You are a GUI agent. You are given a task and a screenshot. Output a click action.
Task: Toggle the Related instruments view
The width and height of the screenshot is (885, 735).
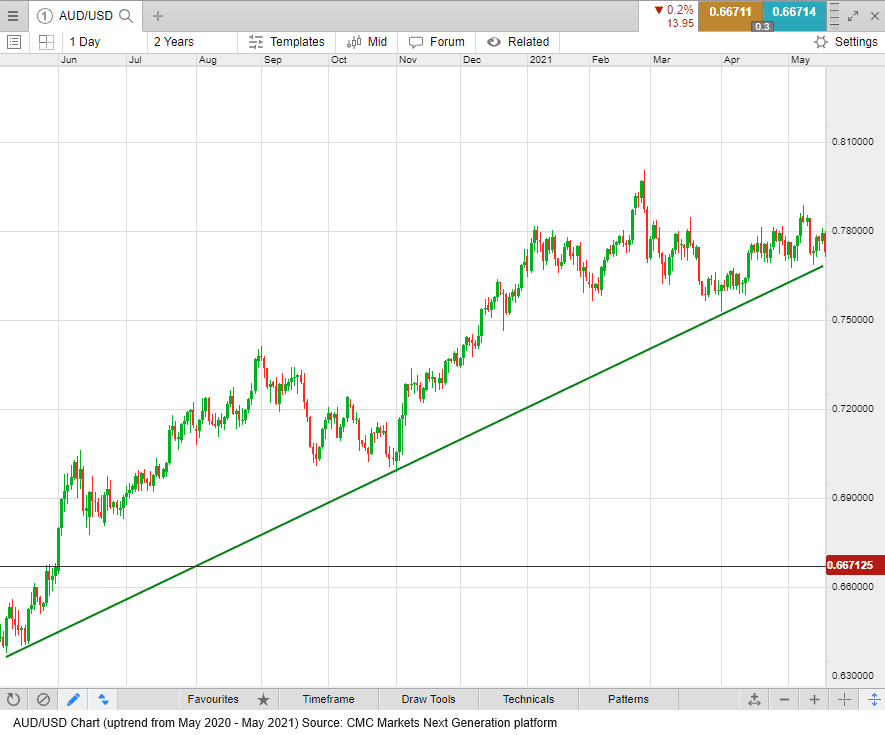coord(518,41)
